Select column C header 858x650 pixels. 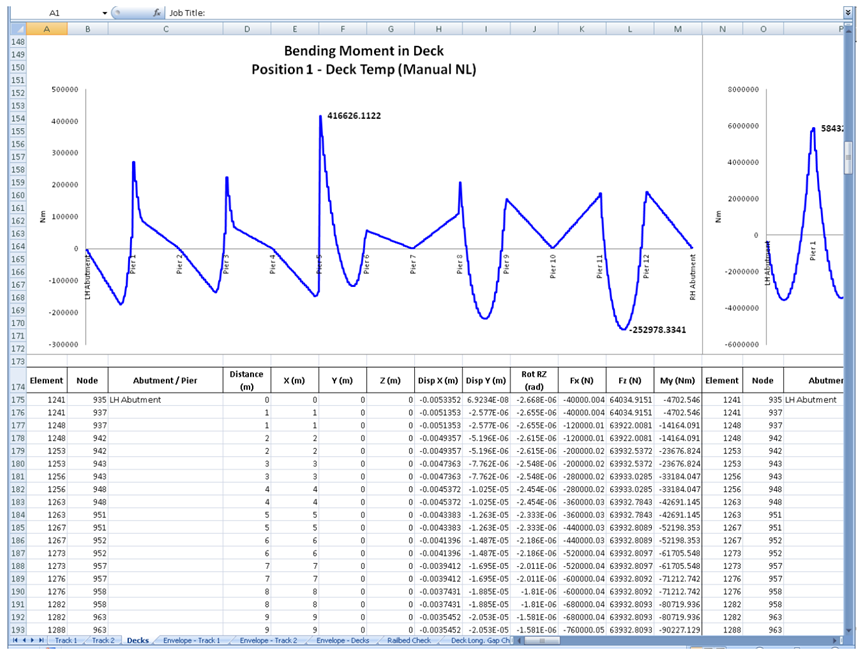pyautogui.click(x=165, y=30)
